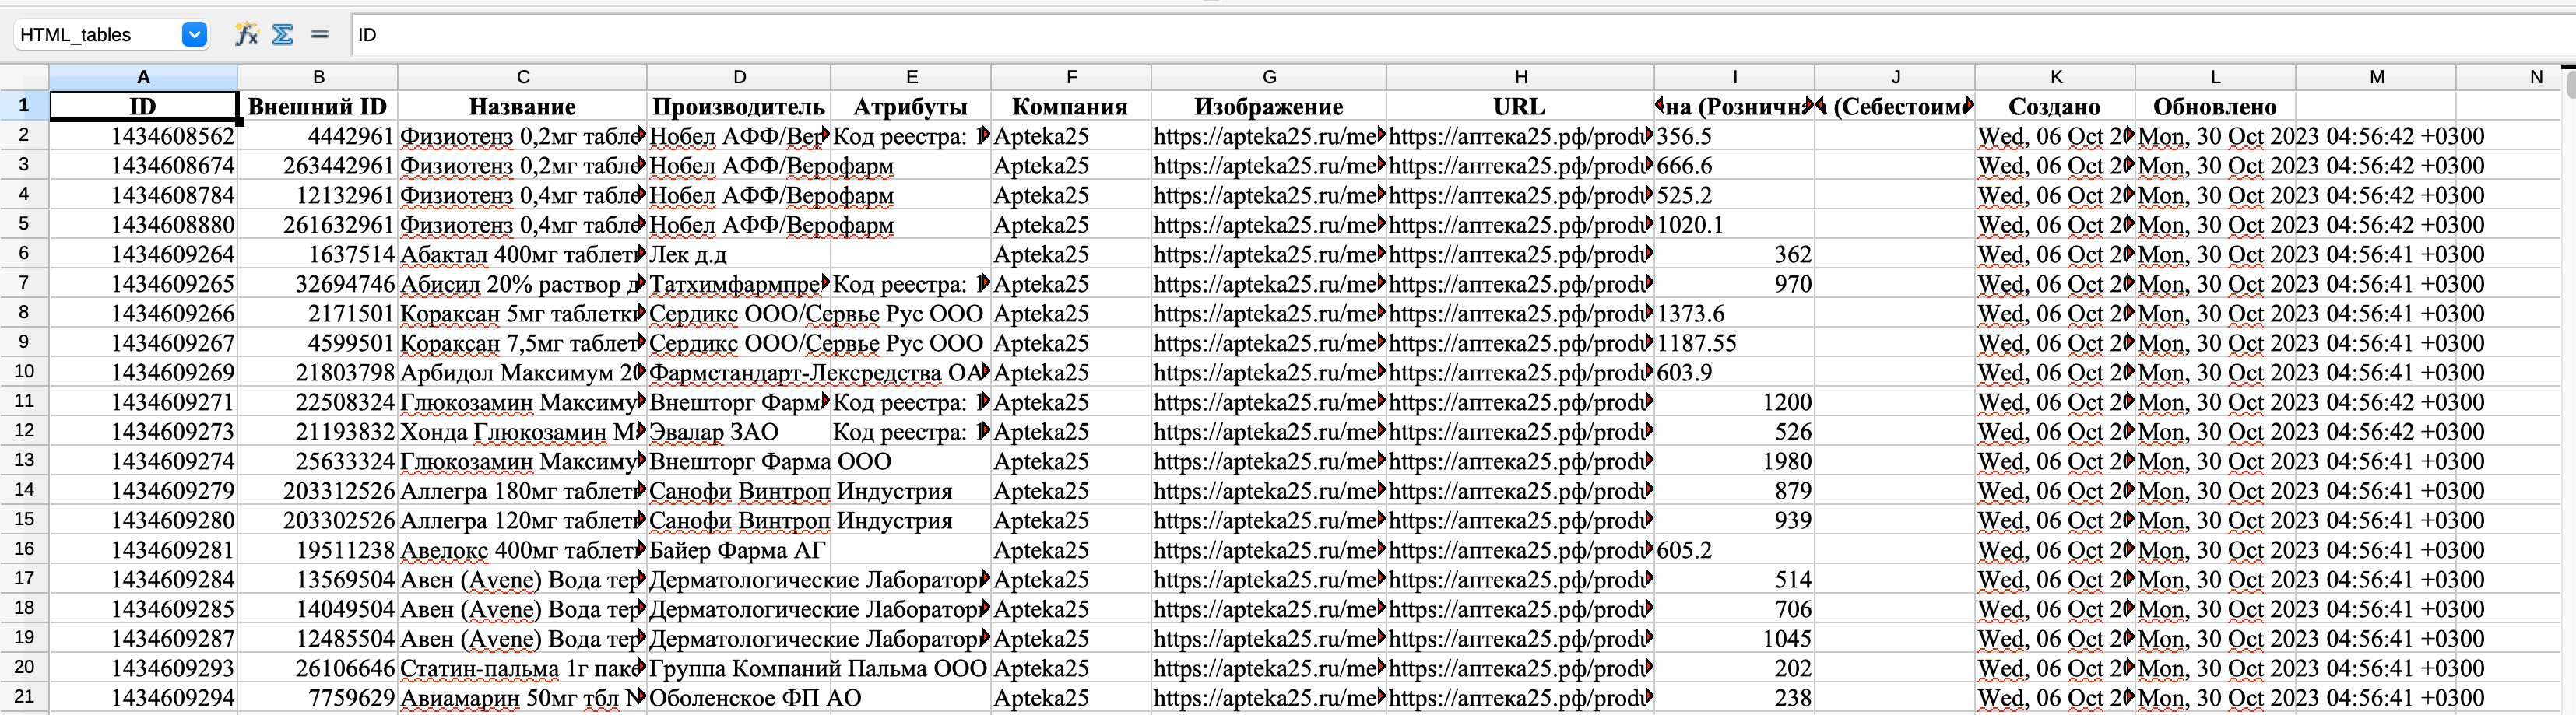
Task: Select row 10 header
Action: 24,372
